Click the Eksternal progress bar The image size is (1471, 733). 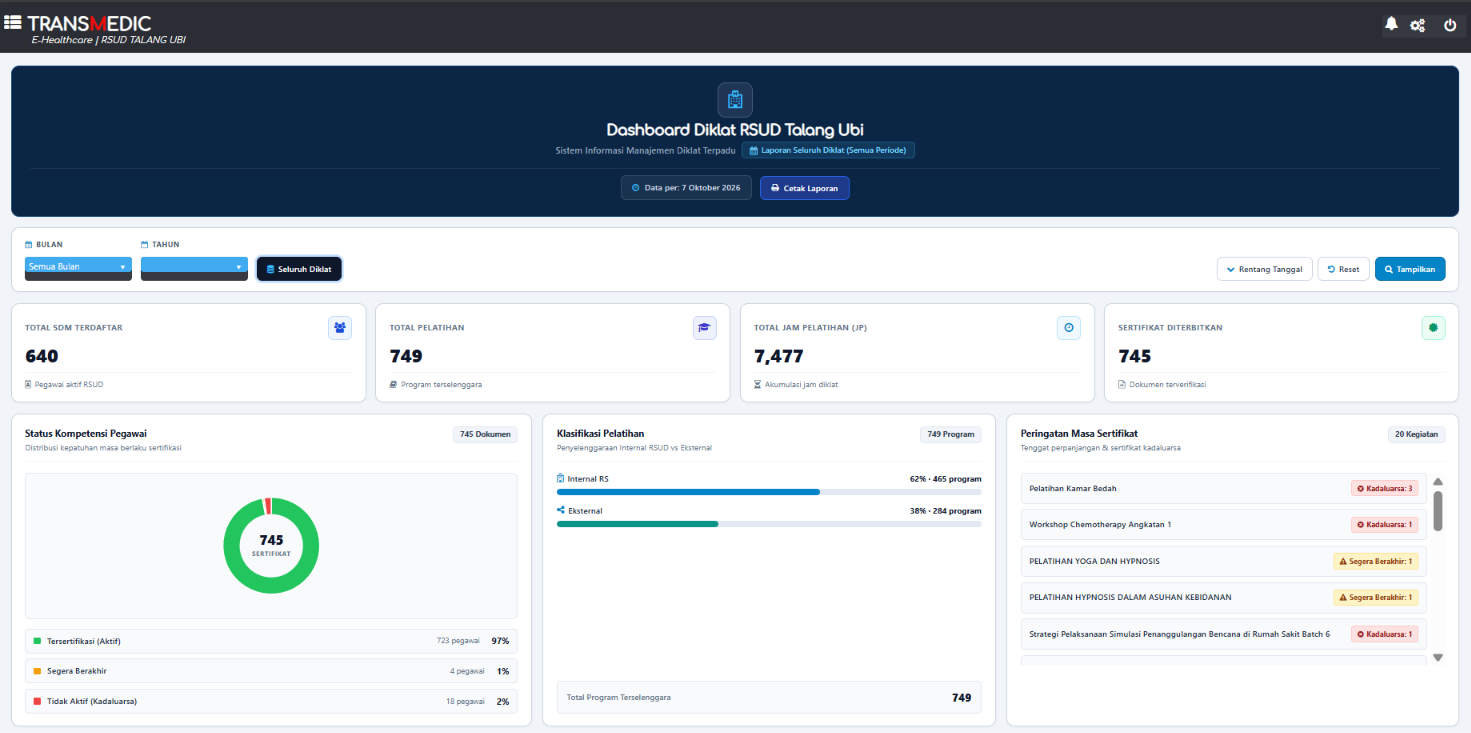(x=769, y=524)
